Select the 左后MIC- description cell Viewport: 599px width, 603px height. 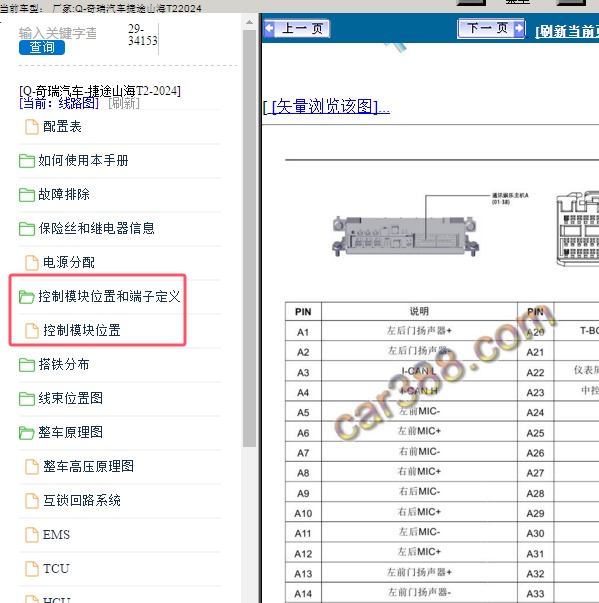[x=419, y=532]
